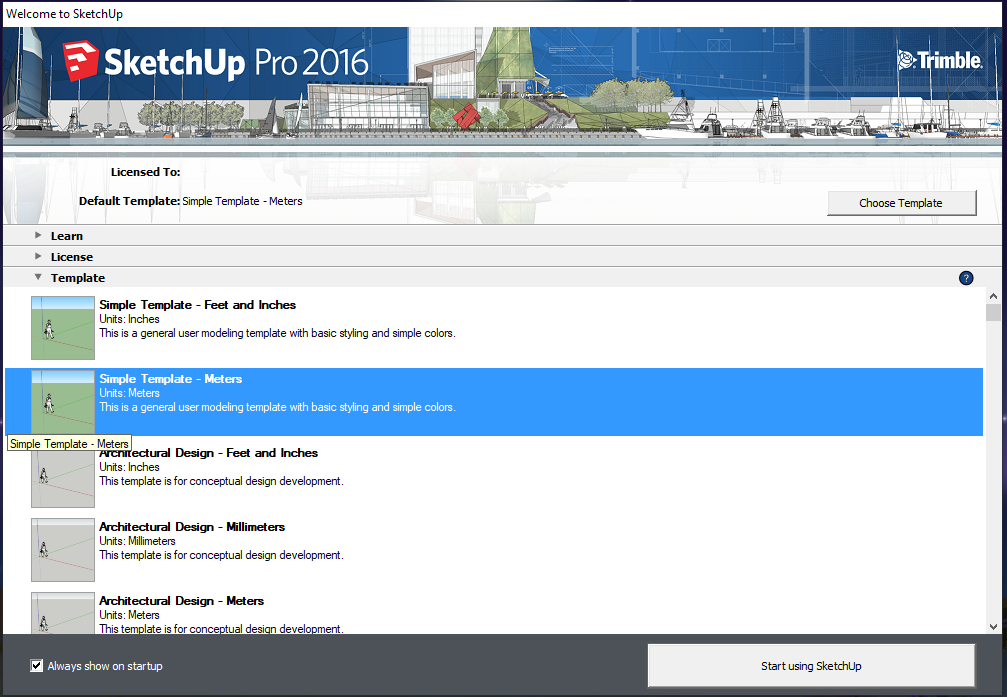Click the template list scroll down arrow
The height and width of the screenshot is (697, 1007).
[x=994, y=626]
